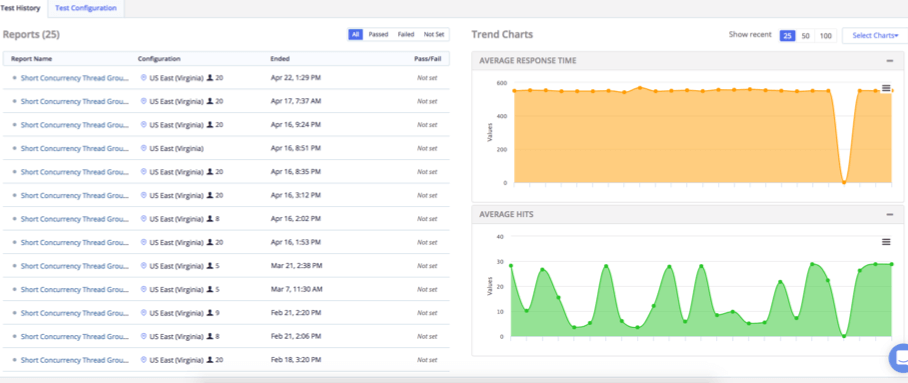Open report ended Apr 17, 7:37 AM
Image resolution: width=908 pixels, height=383 pixels.
tap(74, 101)
